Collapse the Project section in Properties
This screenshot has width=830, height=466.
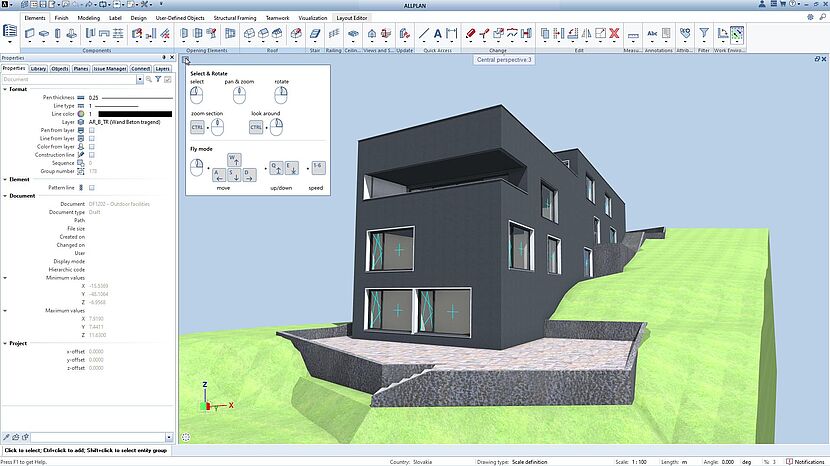click(x=4, y=343)
